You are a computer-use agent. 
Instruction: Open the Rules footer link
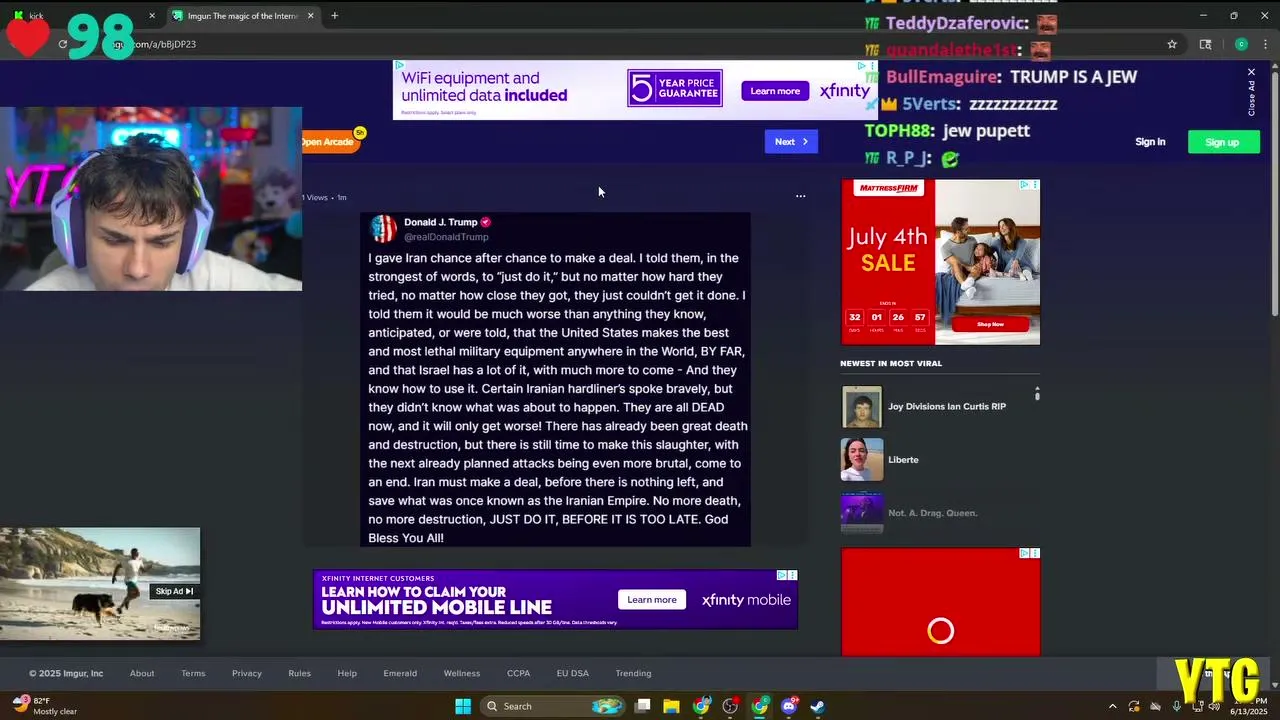pos(300,673)
